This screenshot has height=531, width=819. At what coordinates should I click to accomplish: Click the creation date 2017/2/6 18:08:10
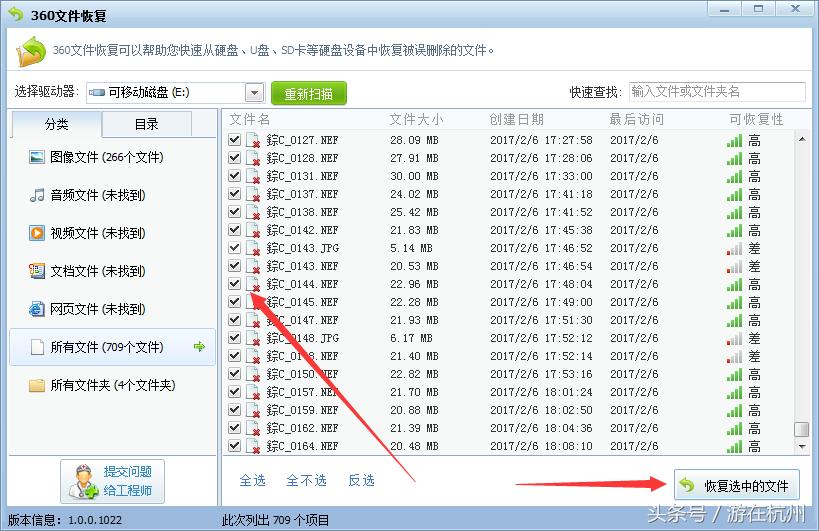[541, 446]
